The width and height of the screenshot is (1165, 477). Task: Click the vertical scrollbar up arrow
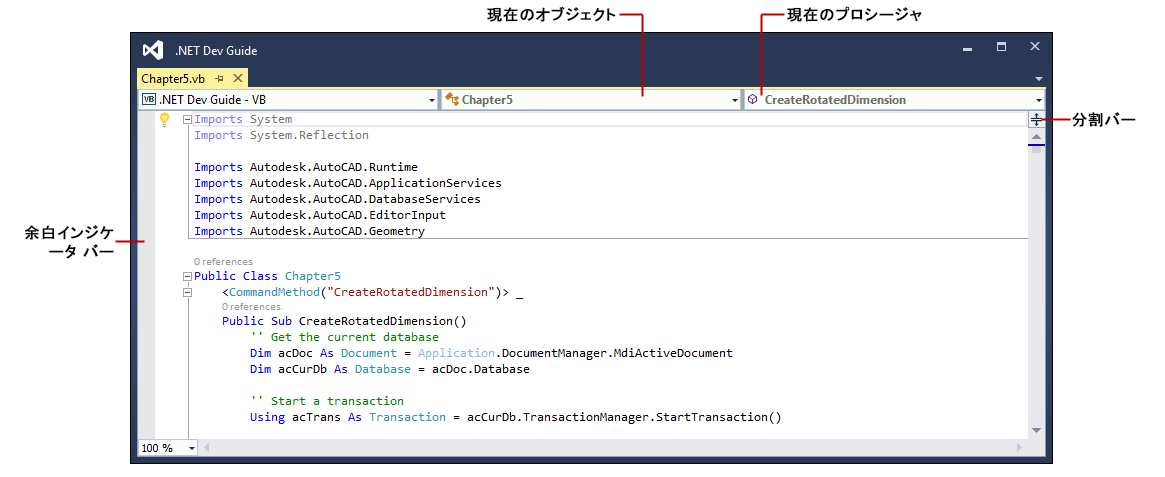coord(1037,138)
